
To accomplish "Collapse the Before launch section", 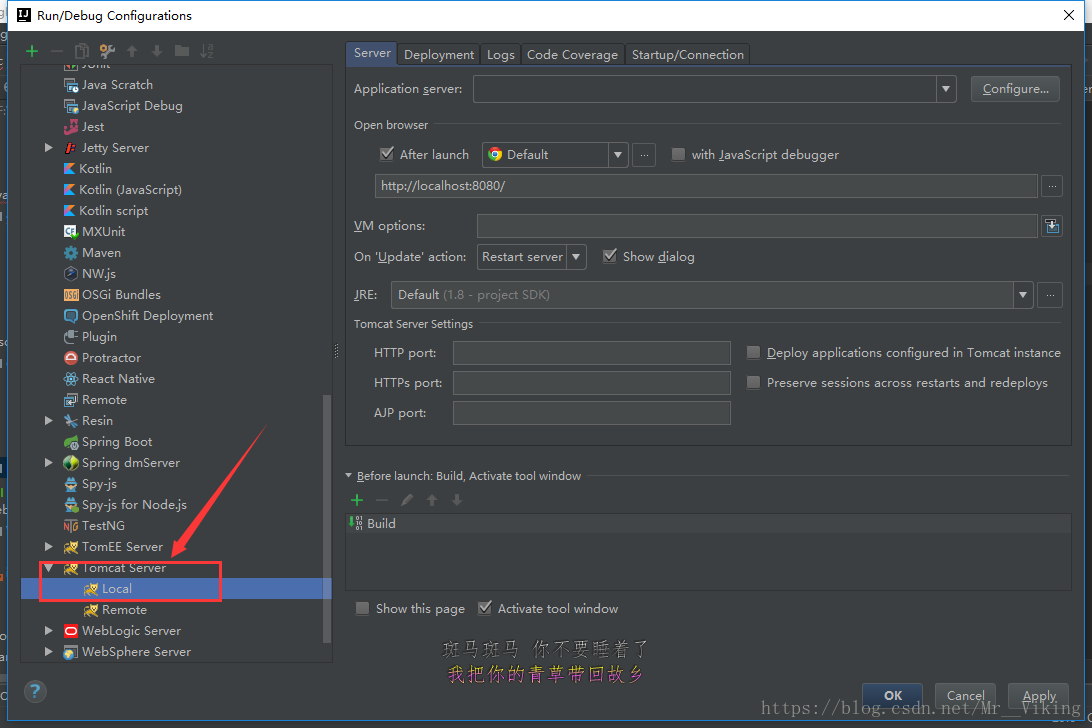I will [x=349, y=476].
